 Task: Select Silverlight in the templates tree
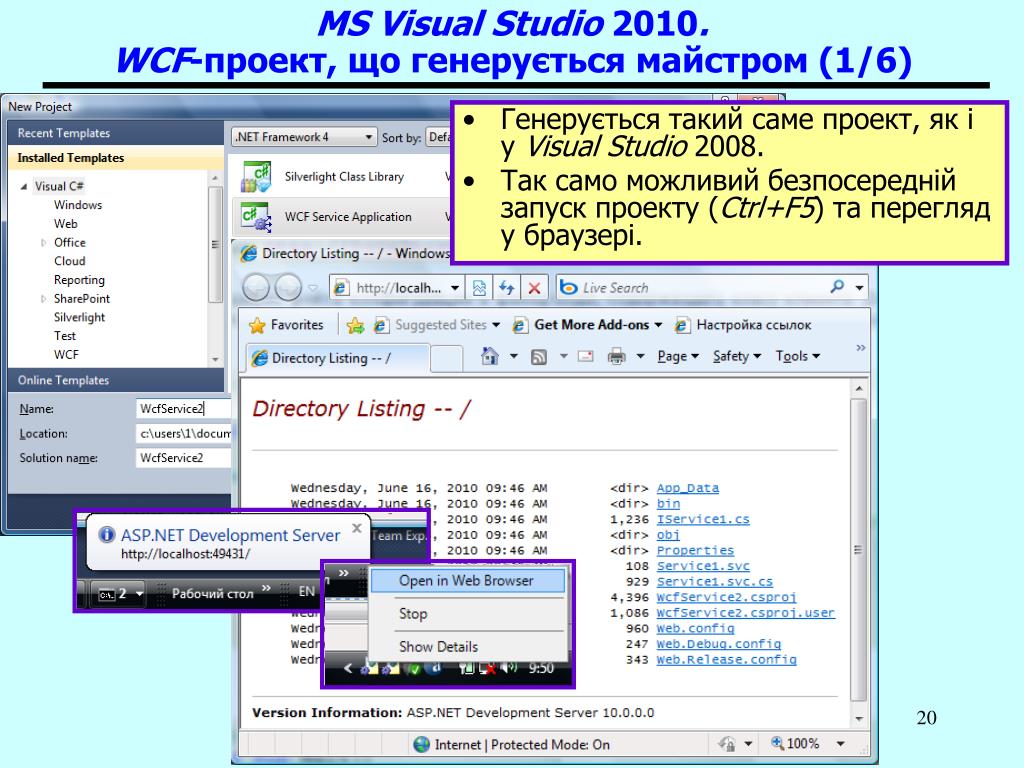79,317
